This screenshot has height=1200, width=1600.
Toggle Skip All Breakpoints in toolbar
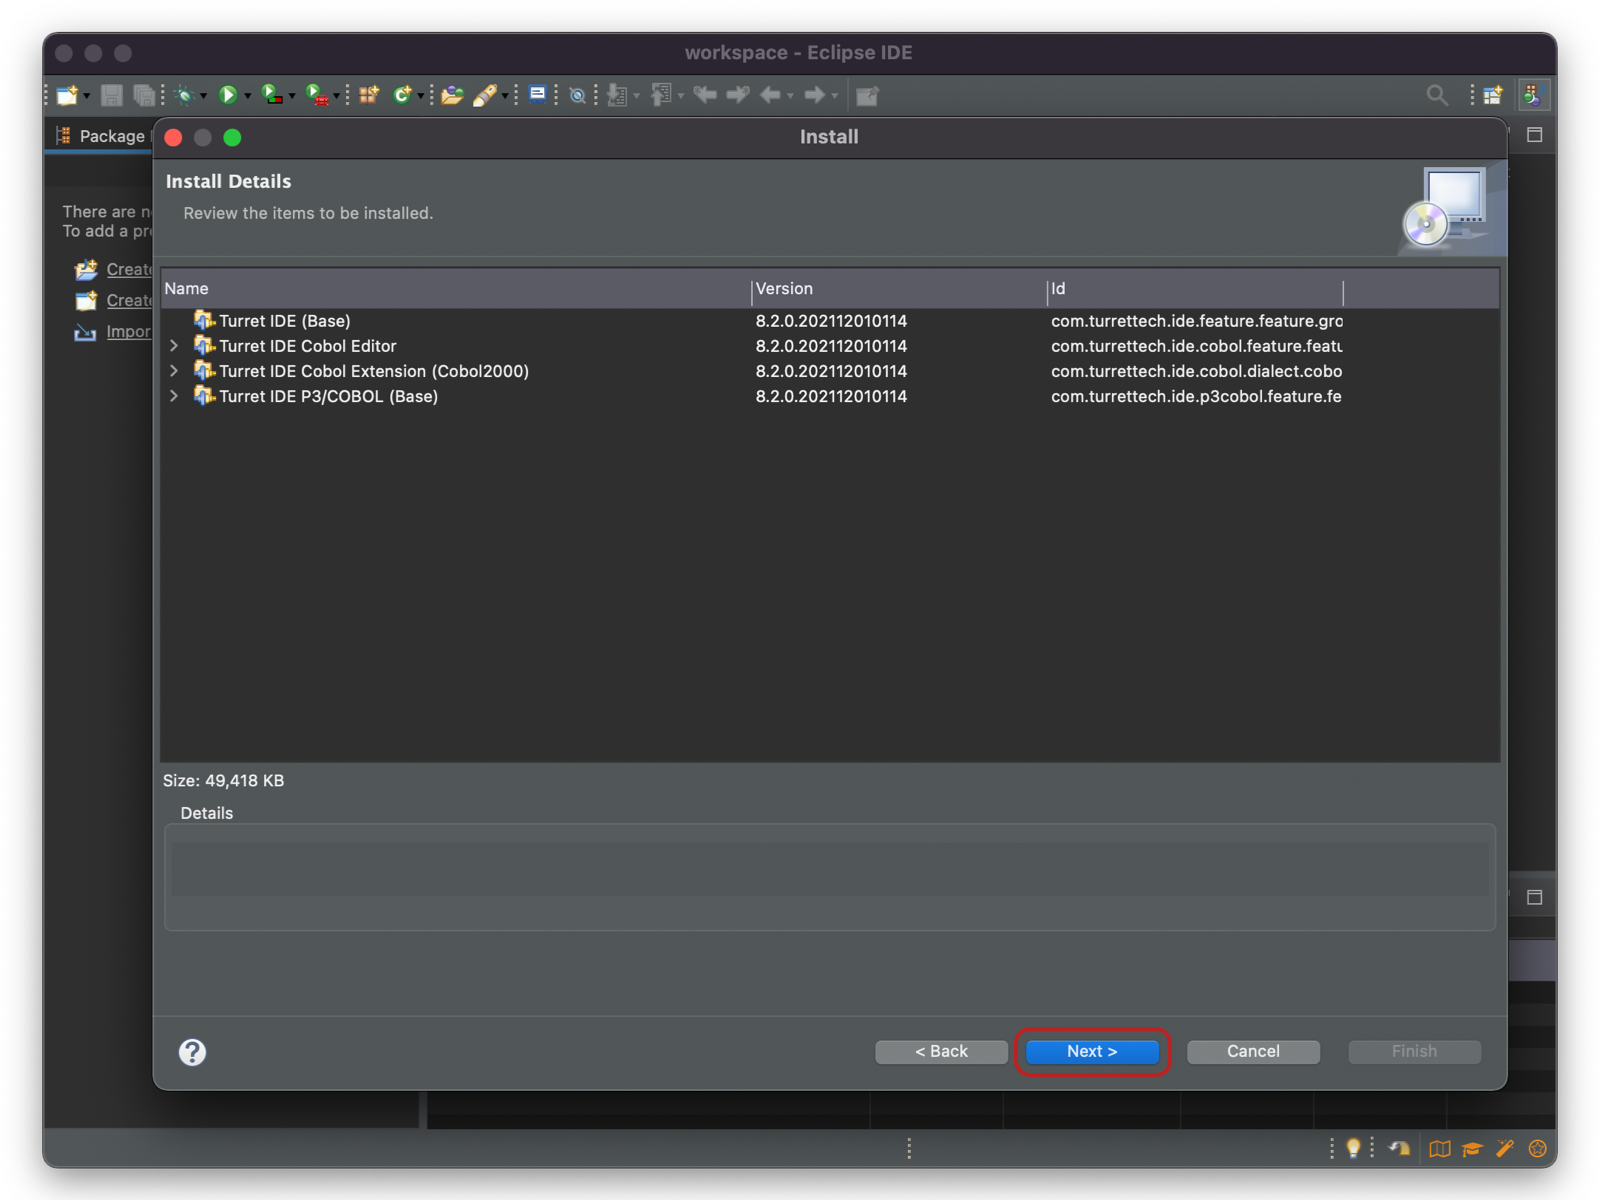point(577,95)
